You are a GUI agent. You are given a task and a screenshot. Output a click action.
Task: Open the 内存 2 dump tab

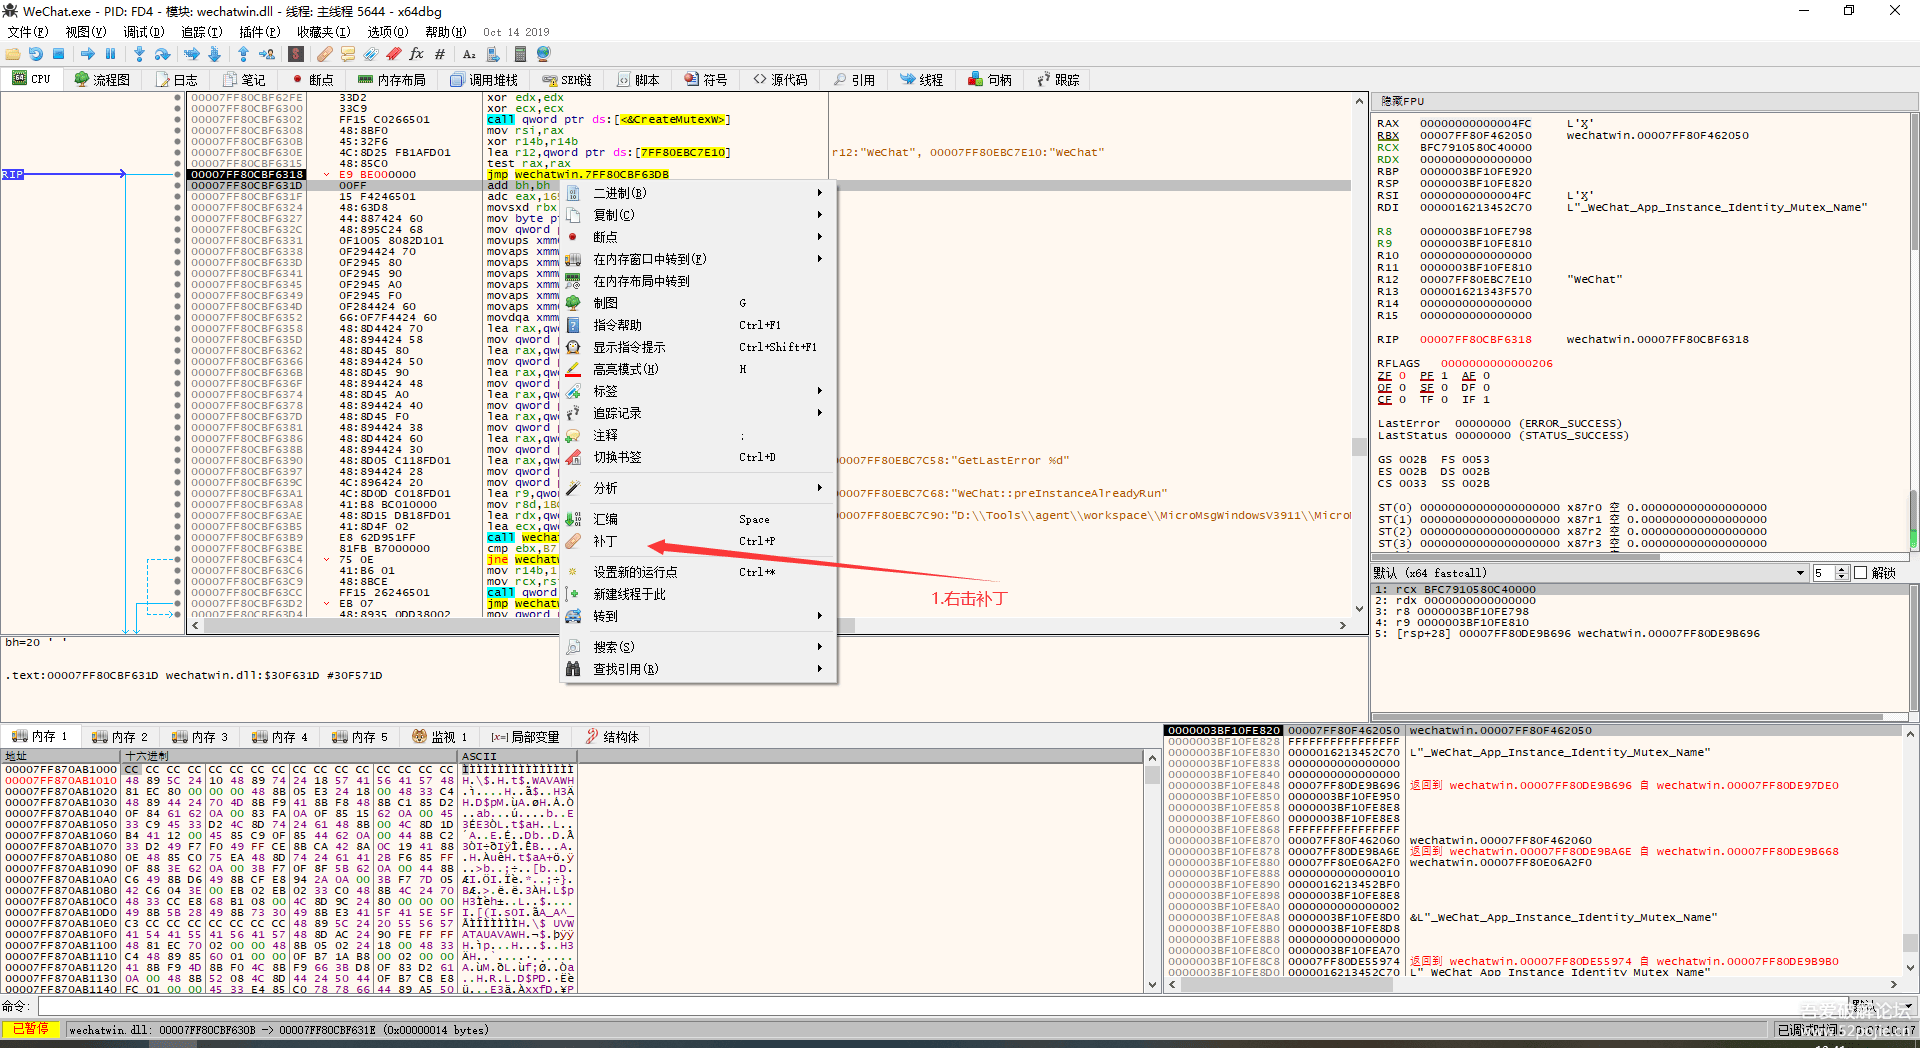pos(120,737)
